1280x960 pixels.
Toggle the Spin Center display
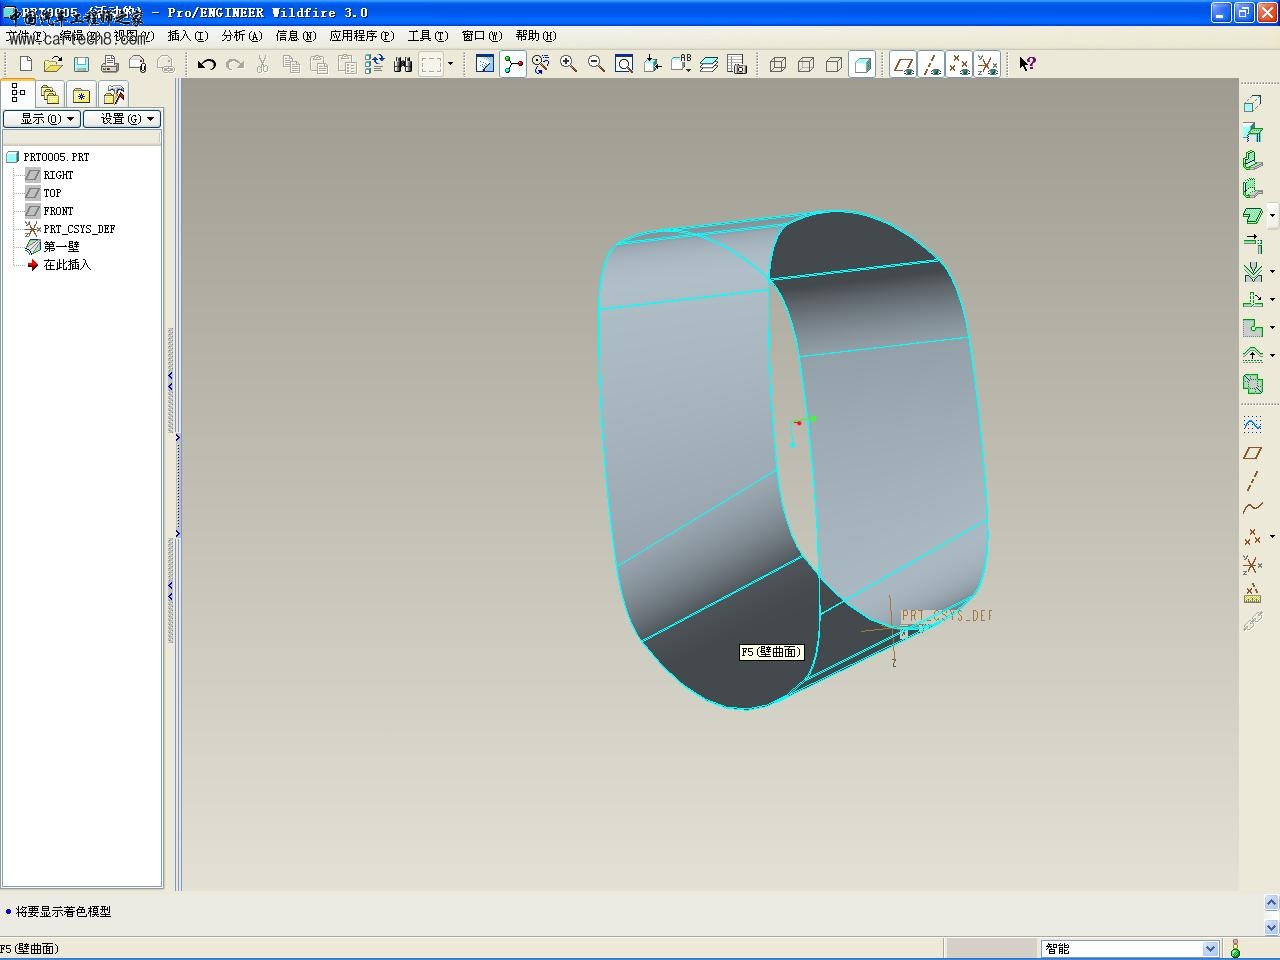point(513,64)
